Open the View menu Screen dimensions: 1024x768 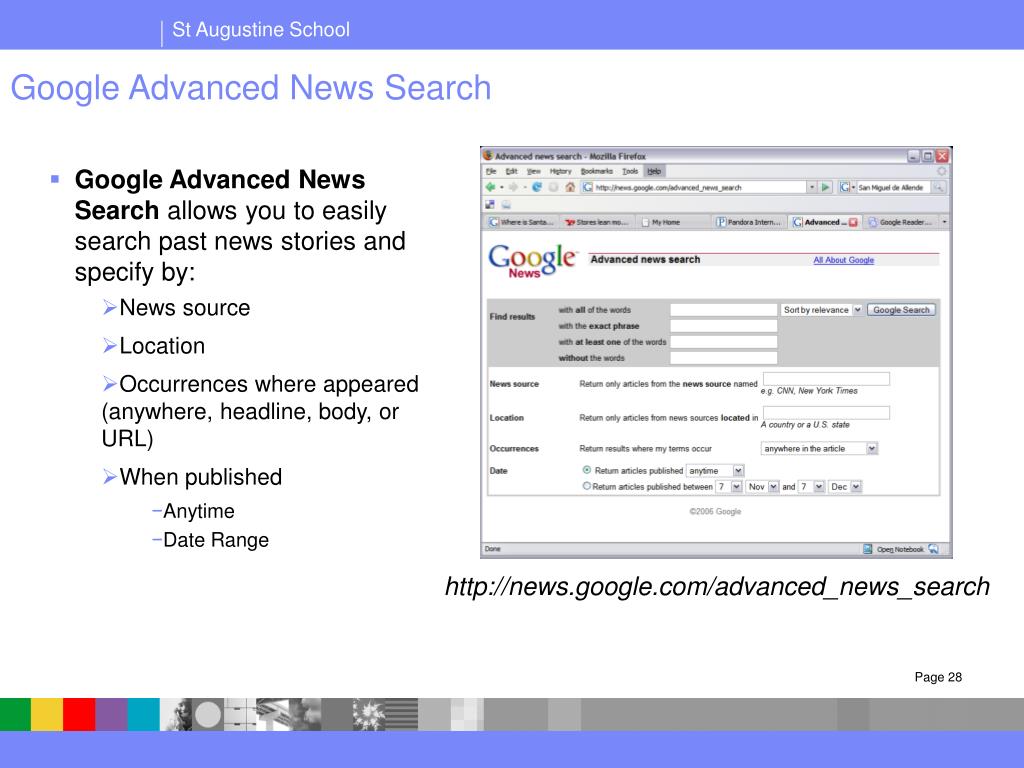[534, 171]
